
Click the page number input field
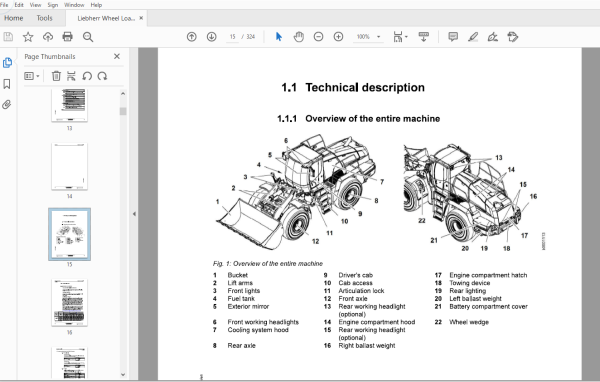point(232,37)
